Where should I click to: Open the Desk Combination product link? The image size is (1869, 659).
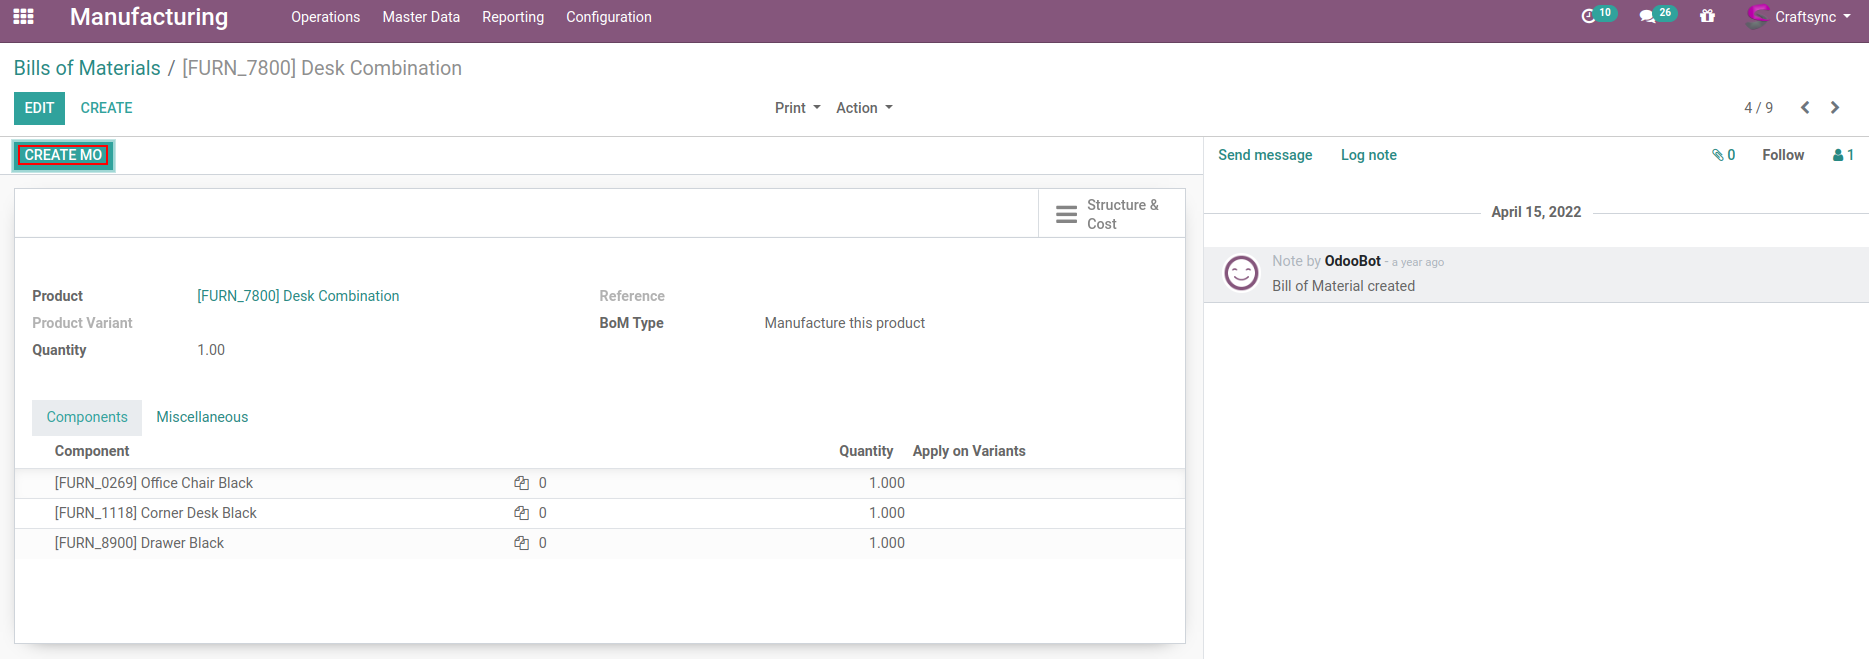coord(298,296)
